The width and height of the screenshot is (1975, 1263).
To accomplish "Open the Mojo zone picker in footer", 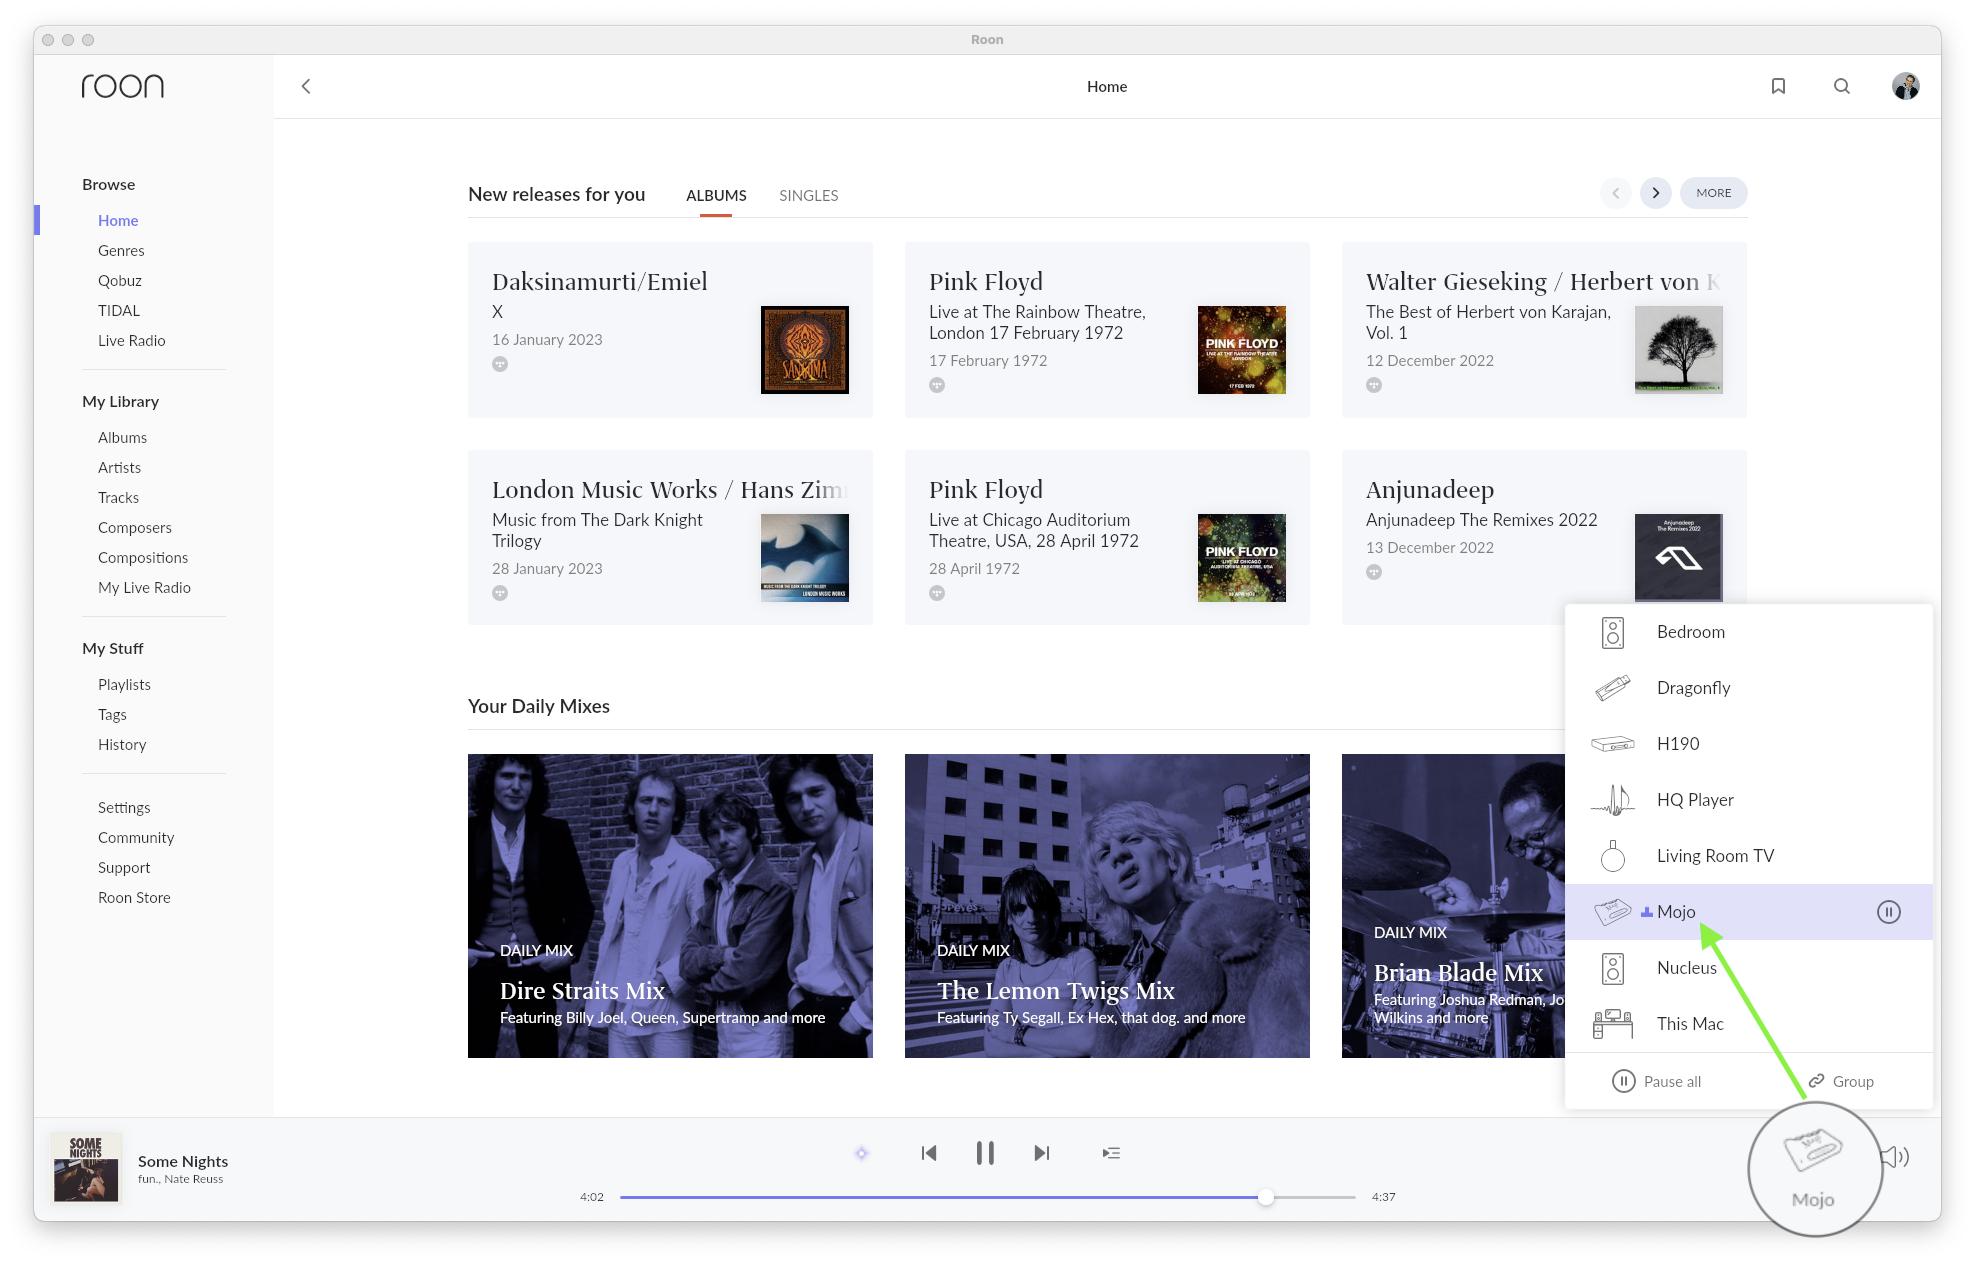I will tap(1813, 1167).
